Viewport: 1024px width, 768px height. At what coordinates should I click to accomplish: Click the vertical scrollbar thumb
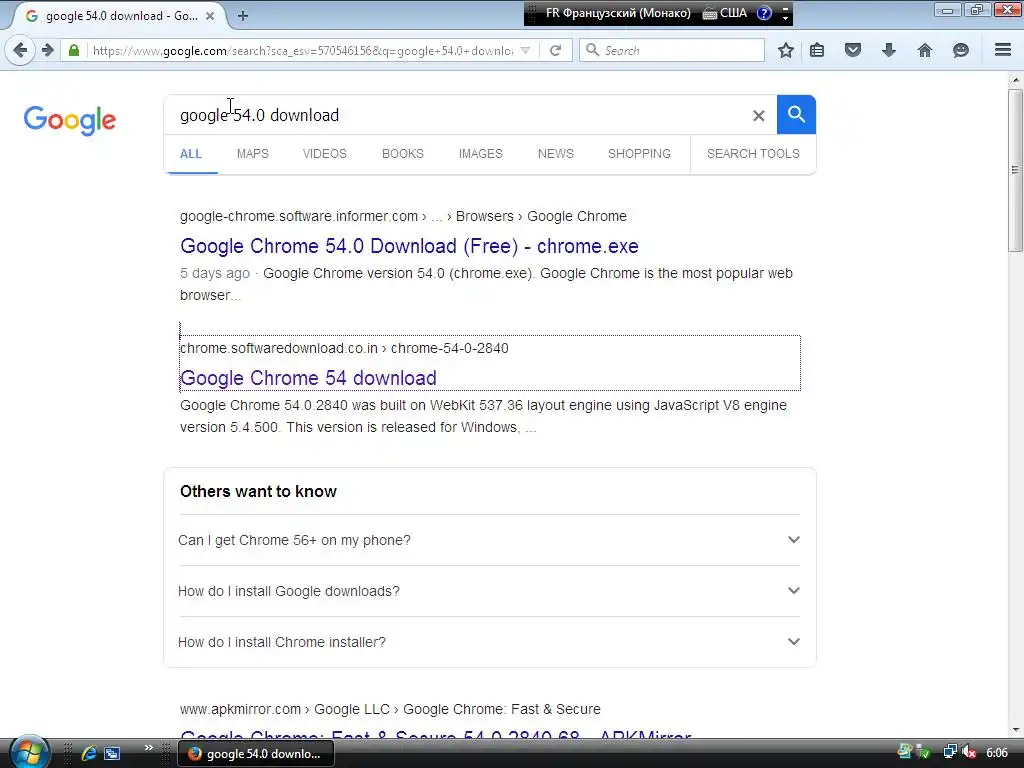(x=1015, y=170)
